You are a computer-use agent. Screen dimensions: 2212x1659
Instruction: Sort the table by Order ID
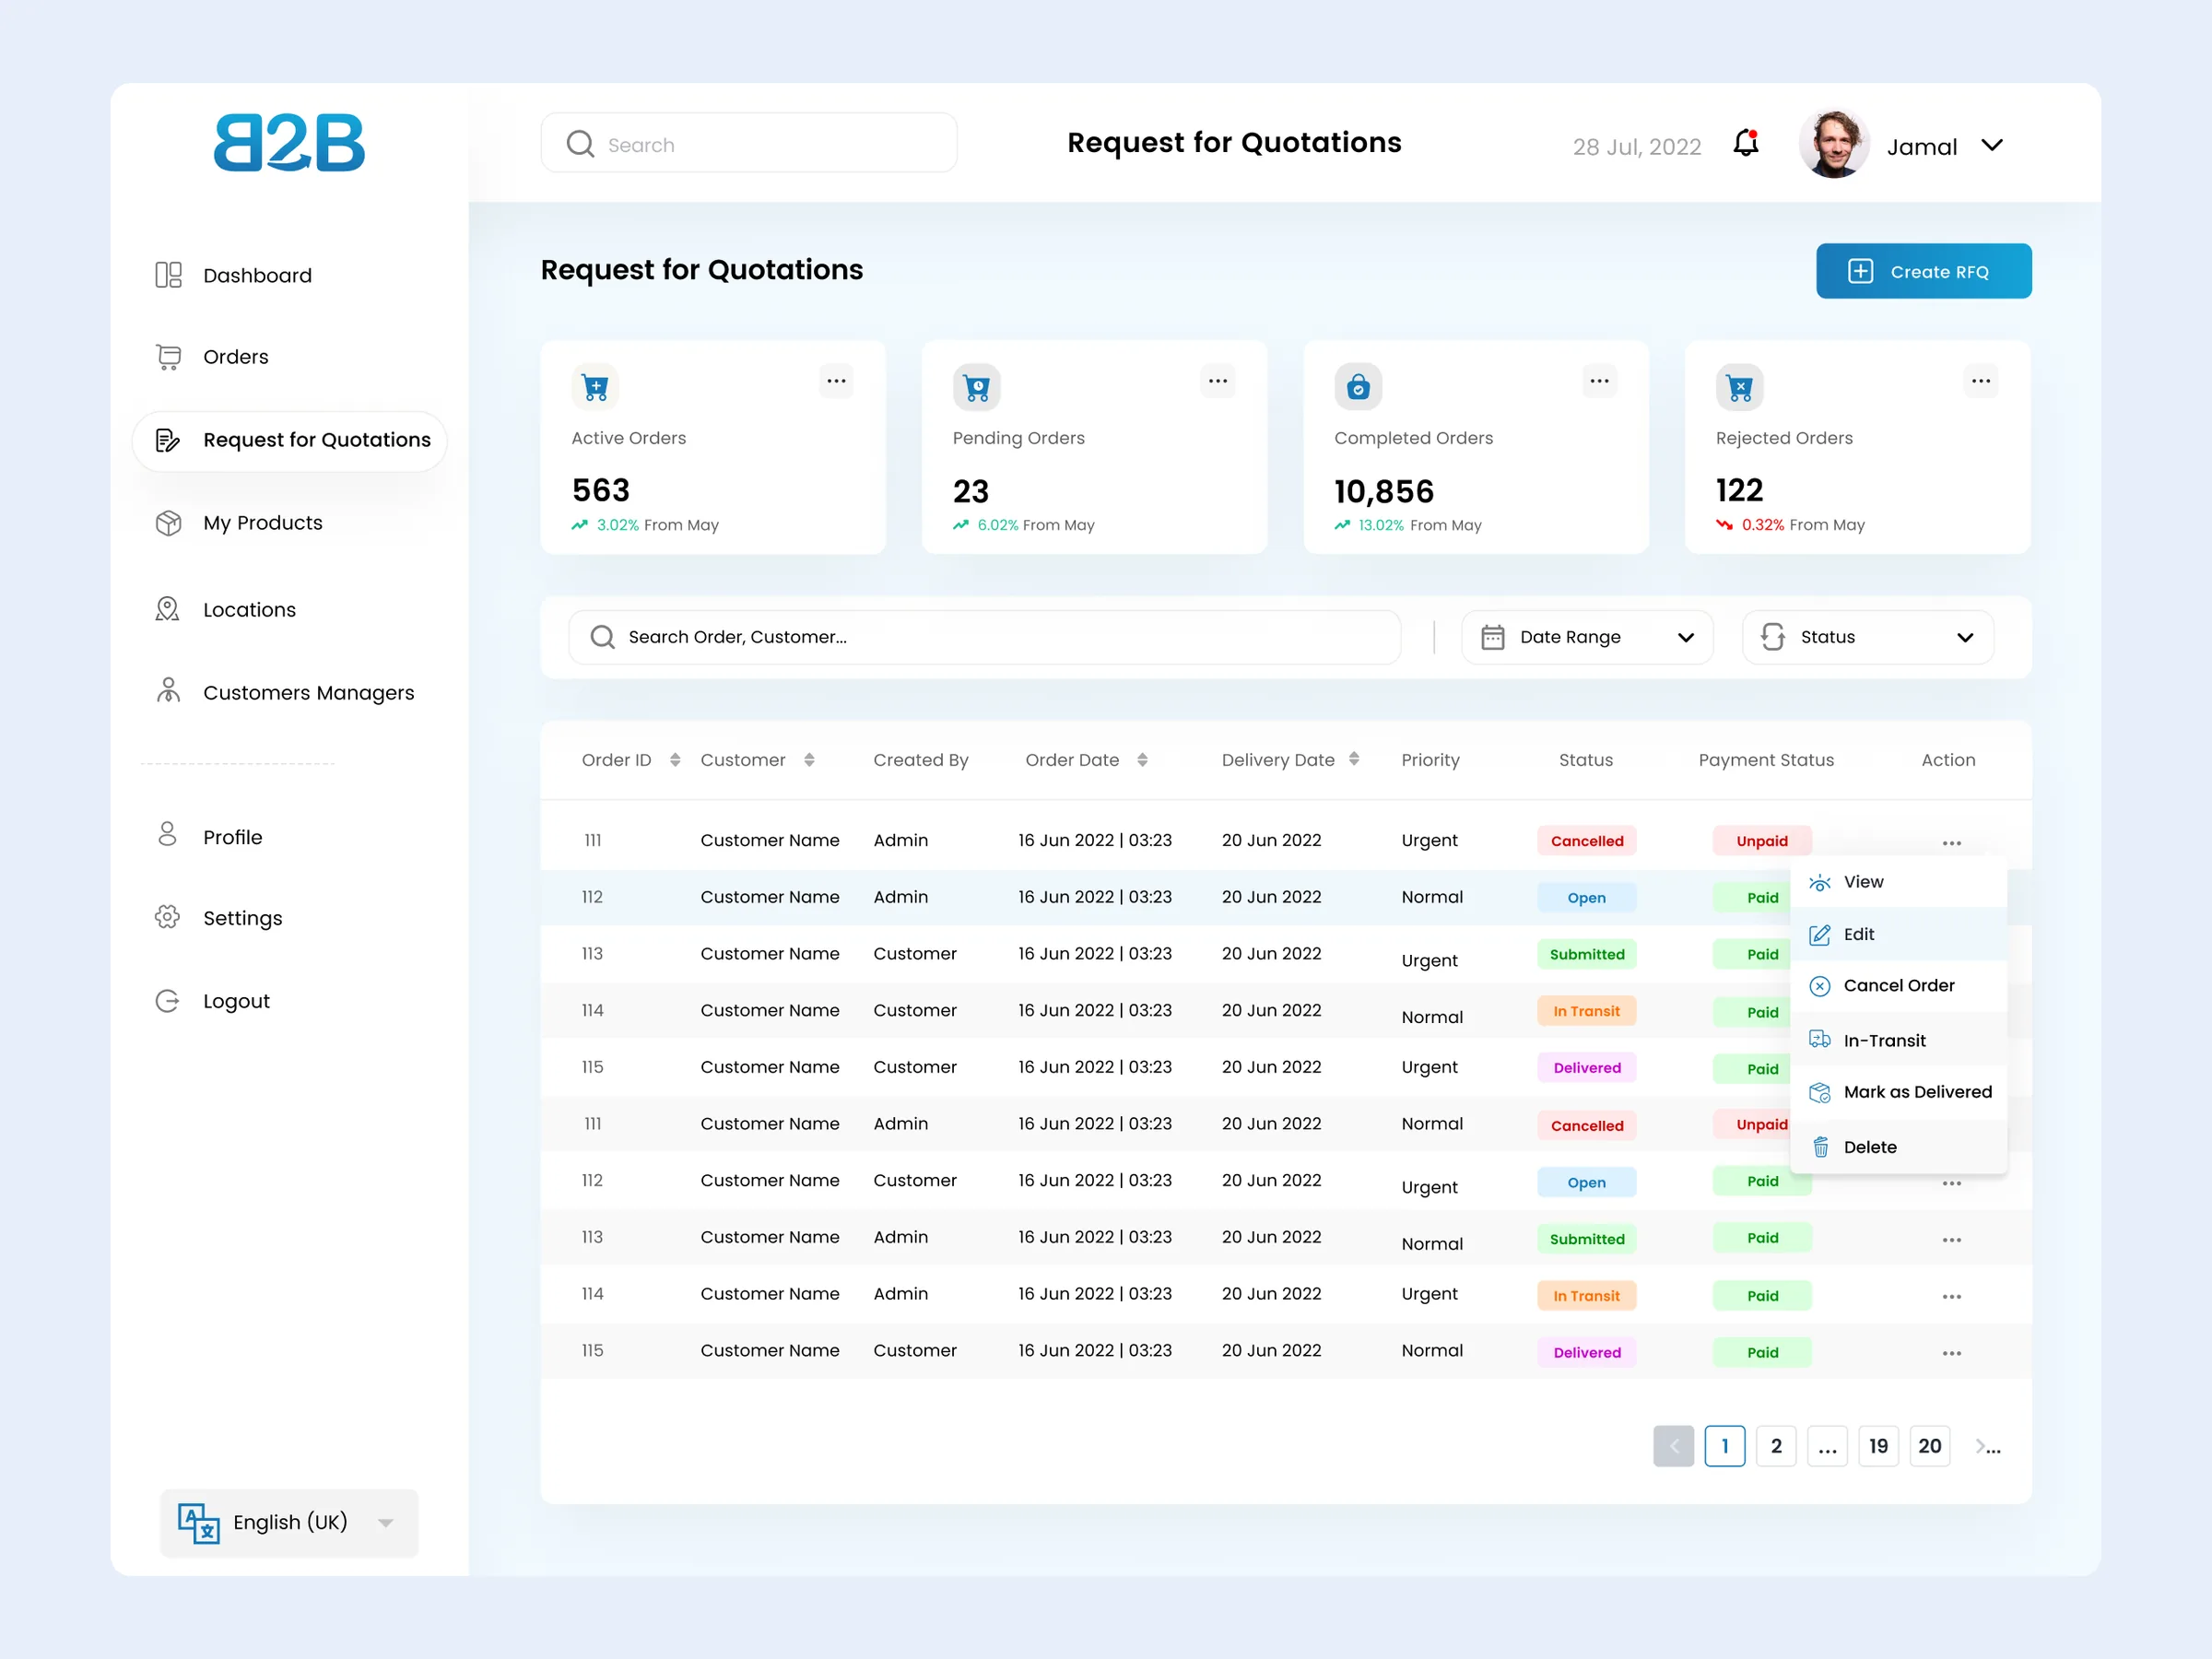675,760
